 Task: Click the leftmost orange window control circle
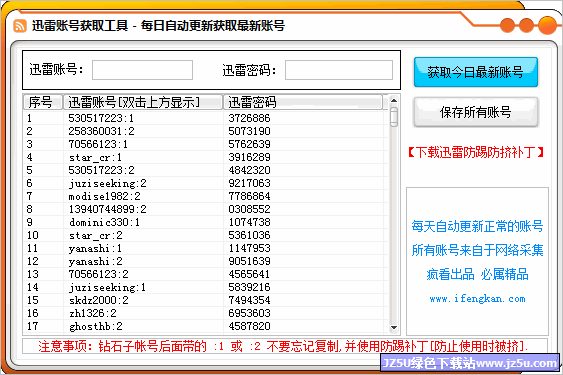pos(507,25)
